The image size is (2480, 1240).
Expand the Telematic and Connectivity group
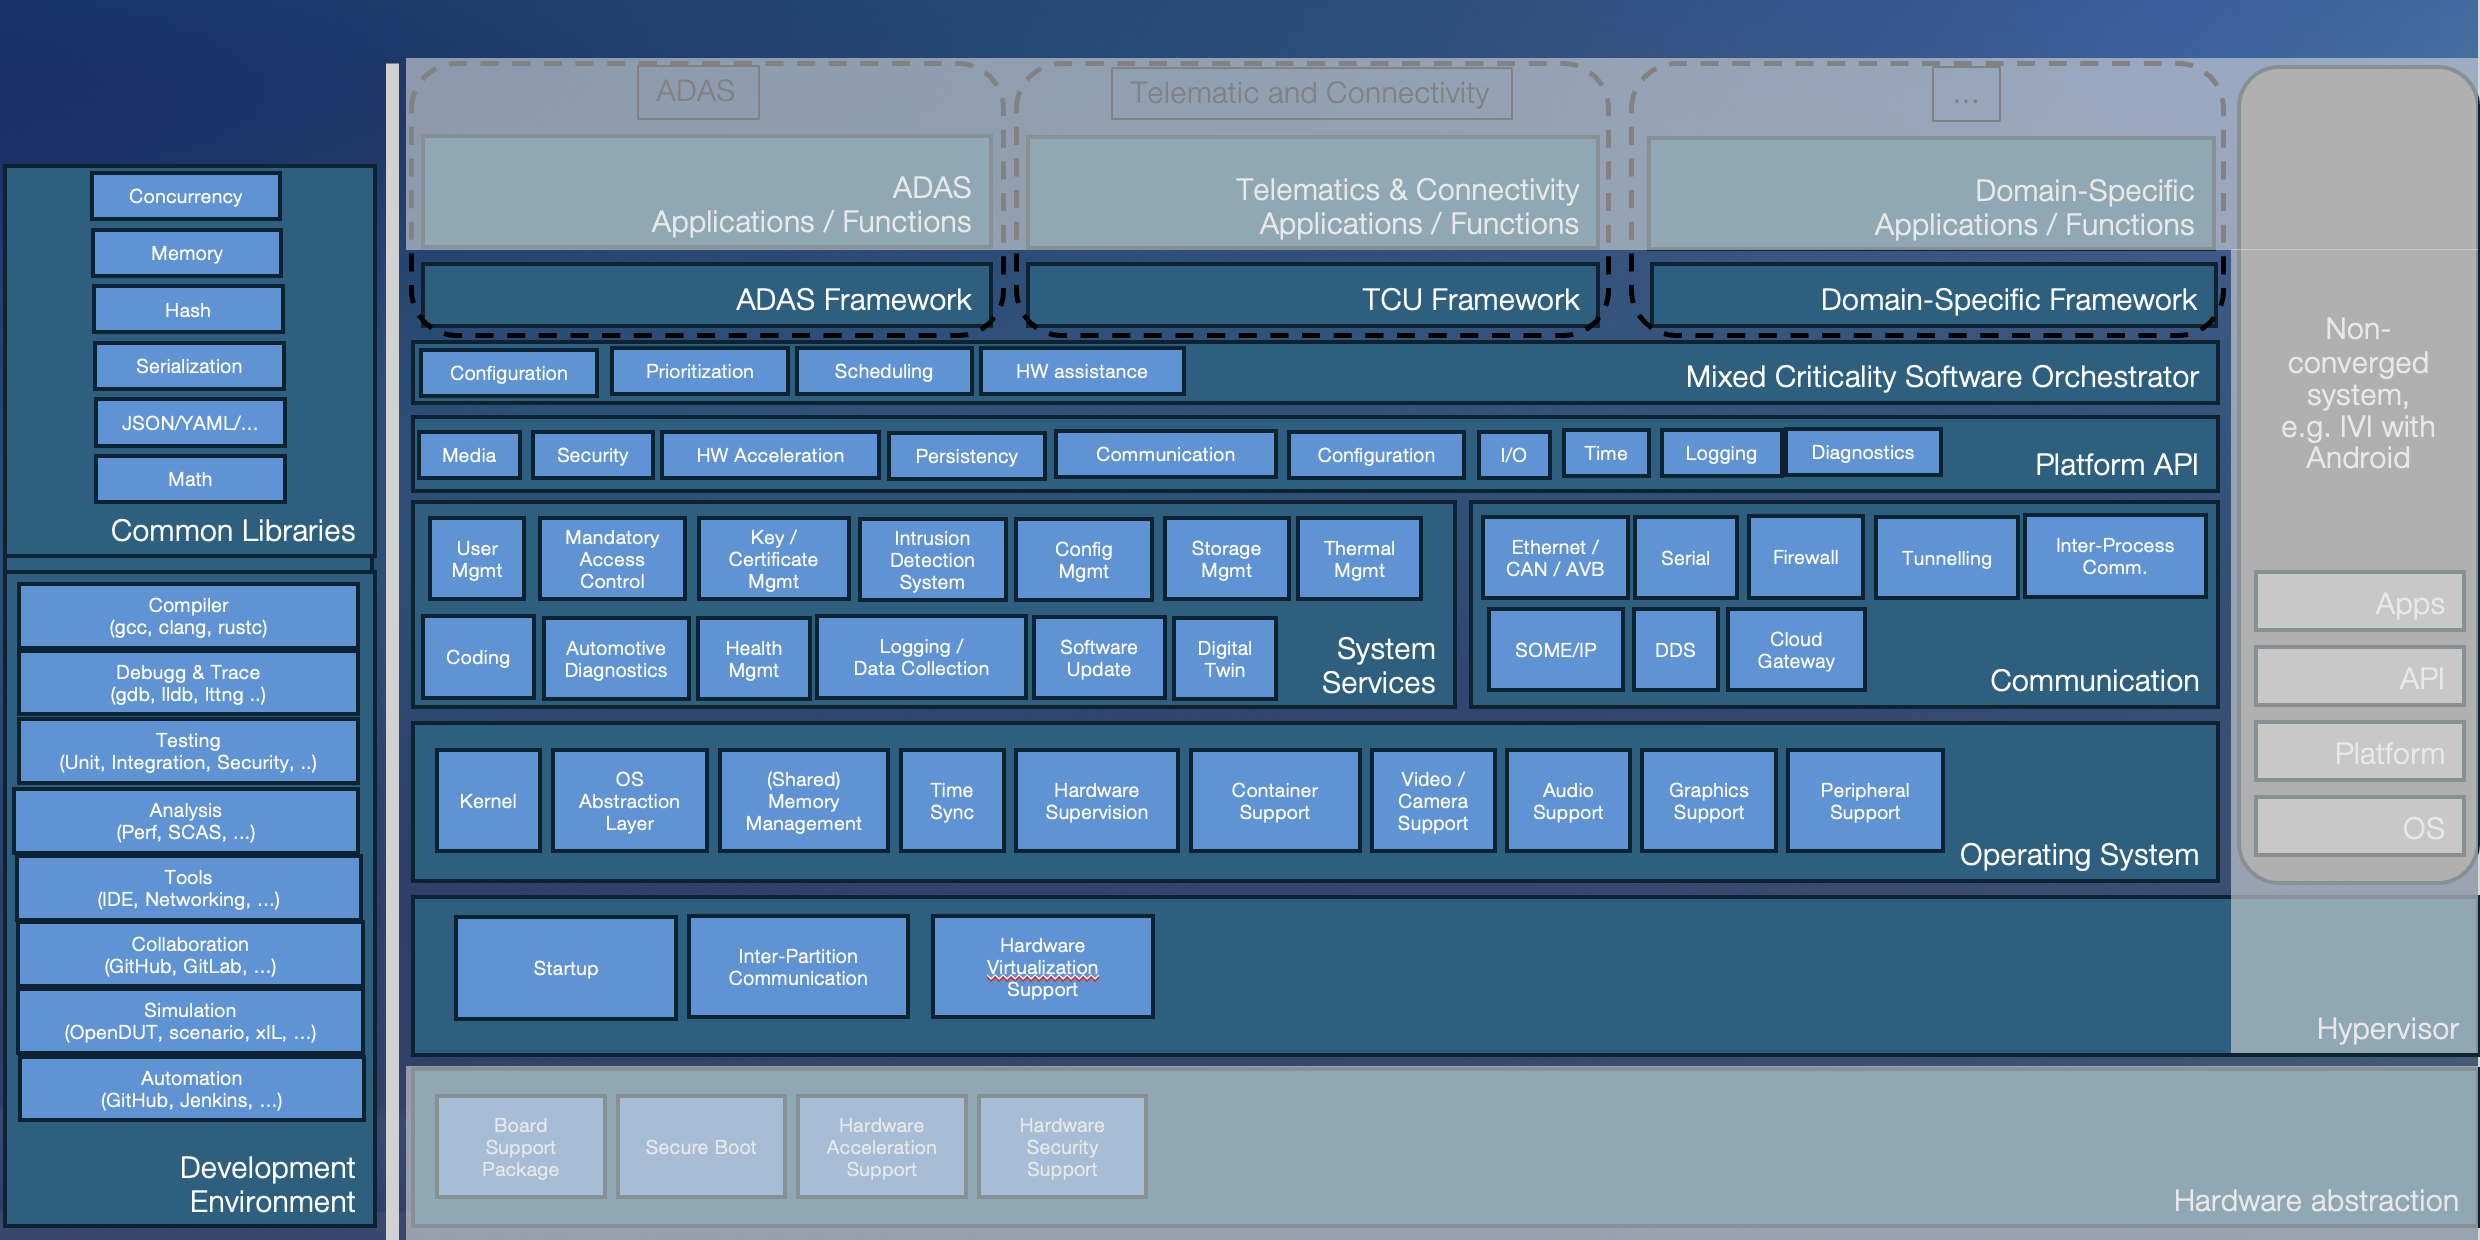pyautogui.click(x=1311, y=92)
